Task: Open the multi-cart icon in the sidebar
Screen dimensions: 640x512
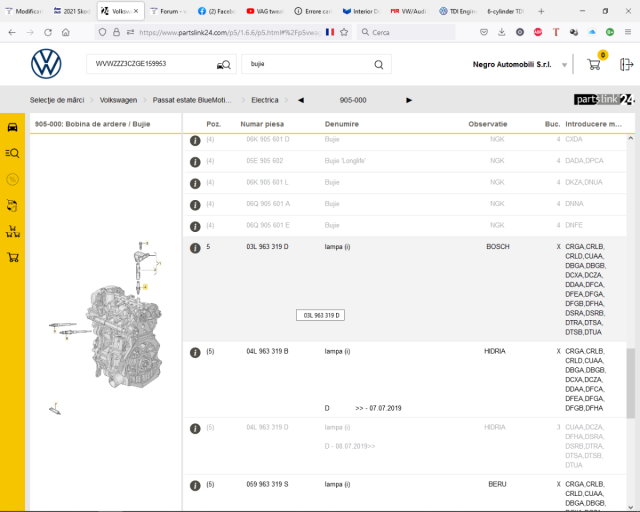Action: [13, 232]
